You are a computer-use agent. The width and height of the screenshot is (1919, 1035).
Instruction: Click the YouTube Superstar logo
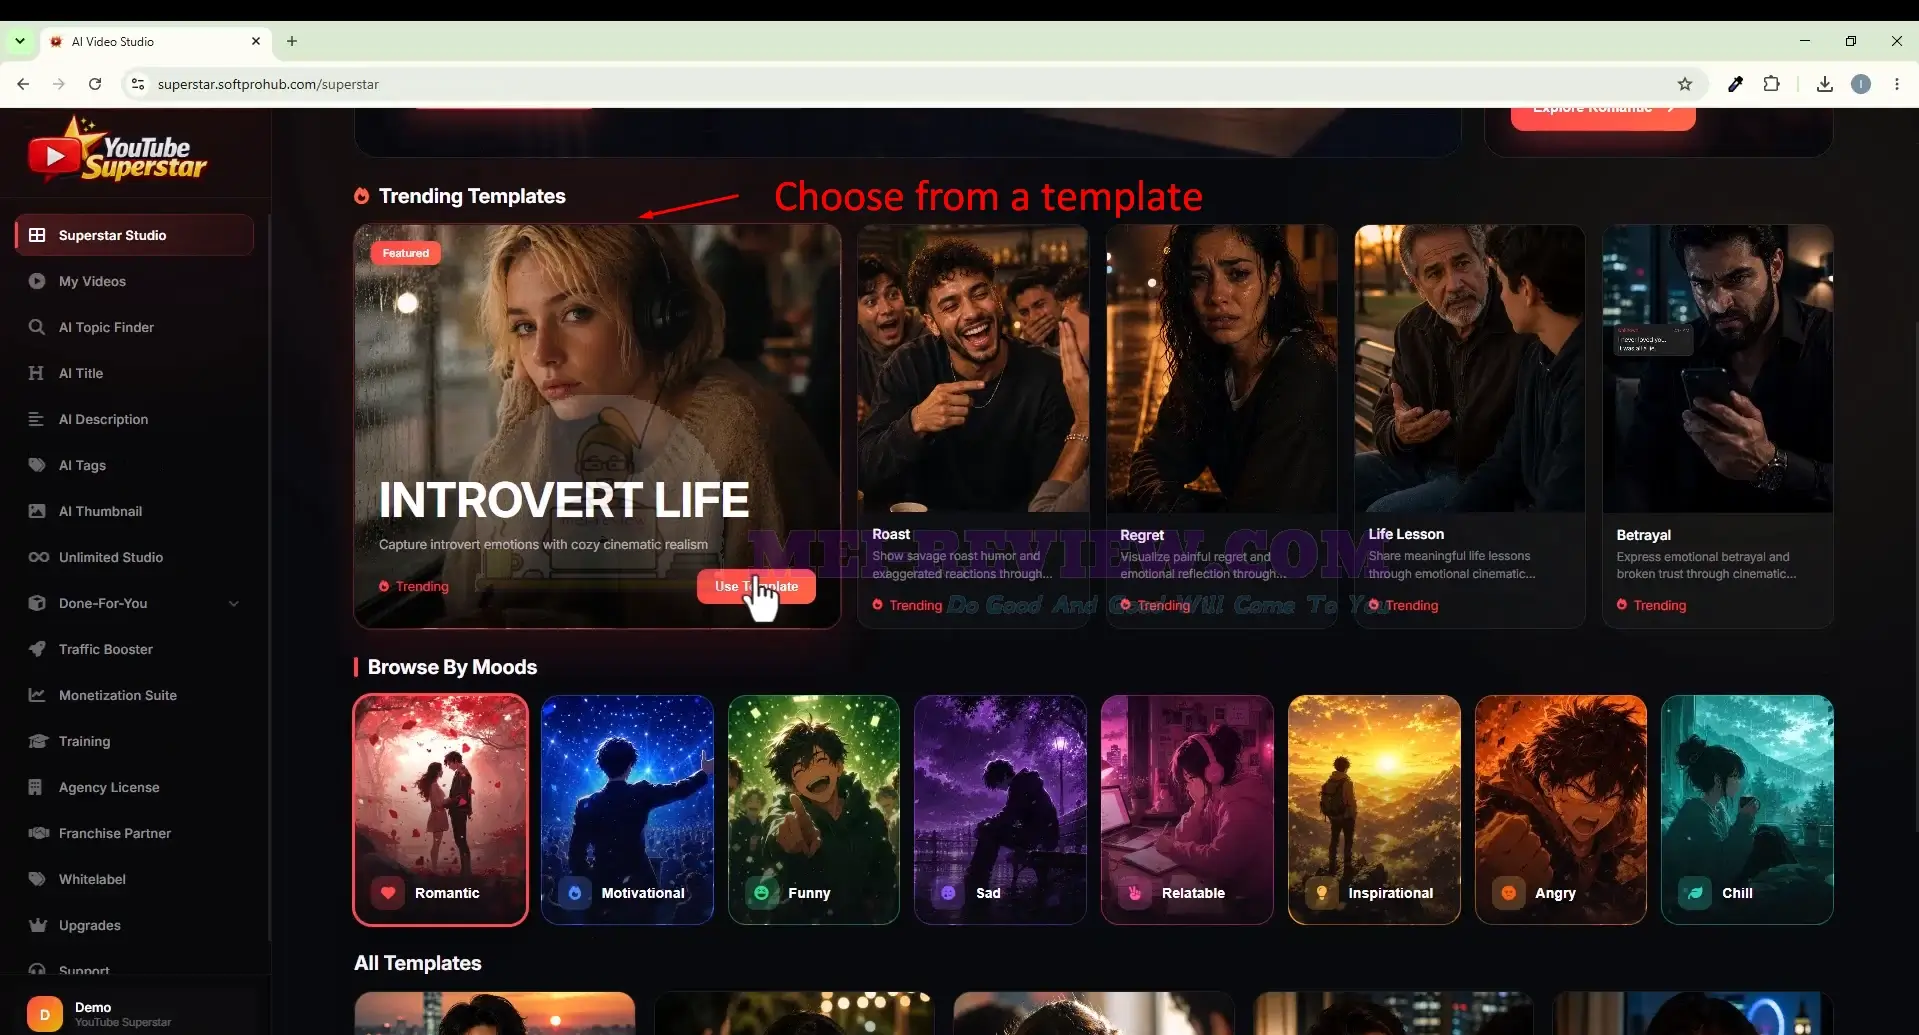pyautogui.click(x=117, y=150)
